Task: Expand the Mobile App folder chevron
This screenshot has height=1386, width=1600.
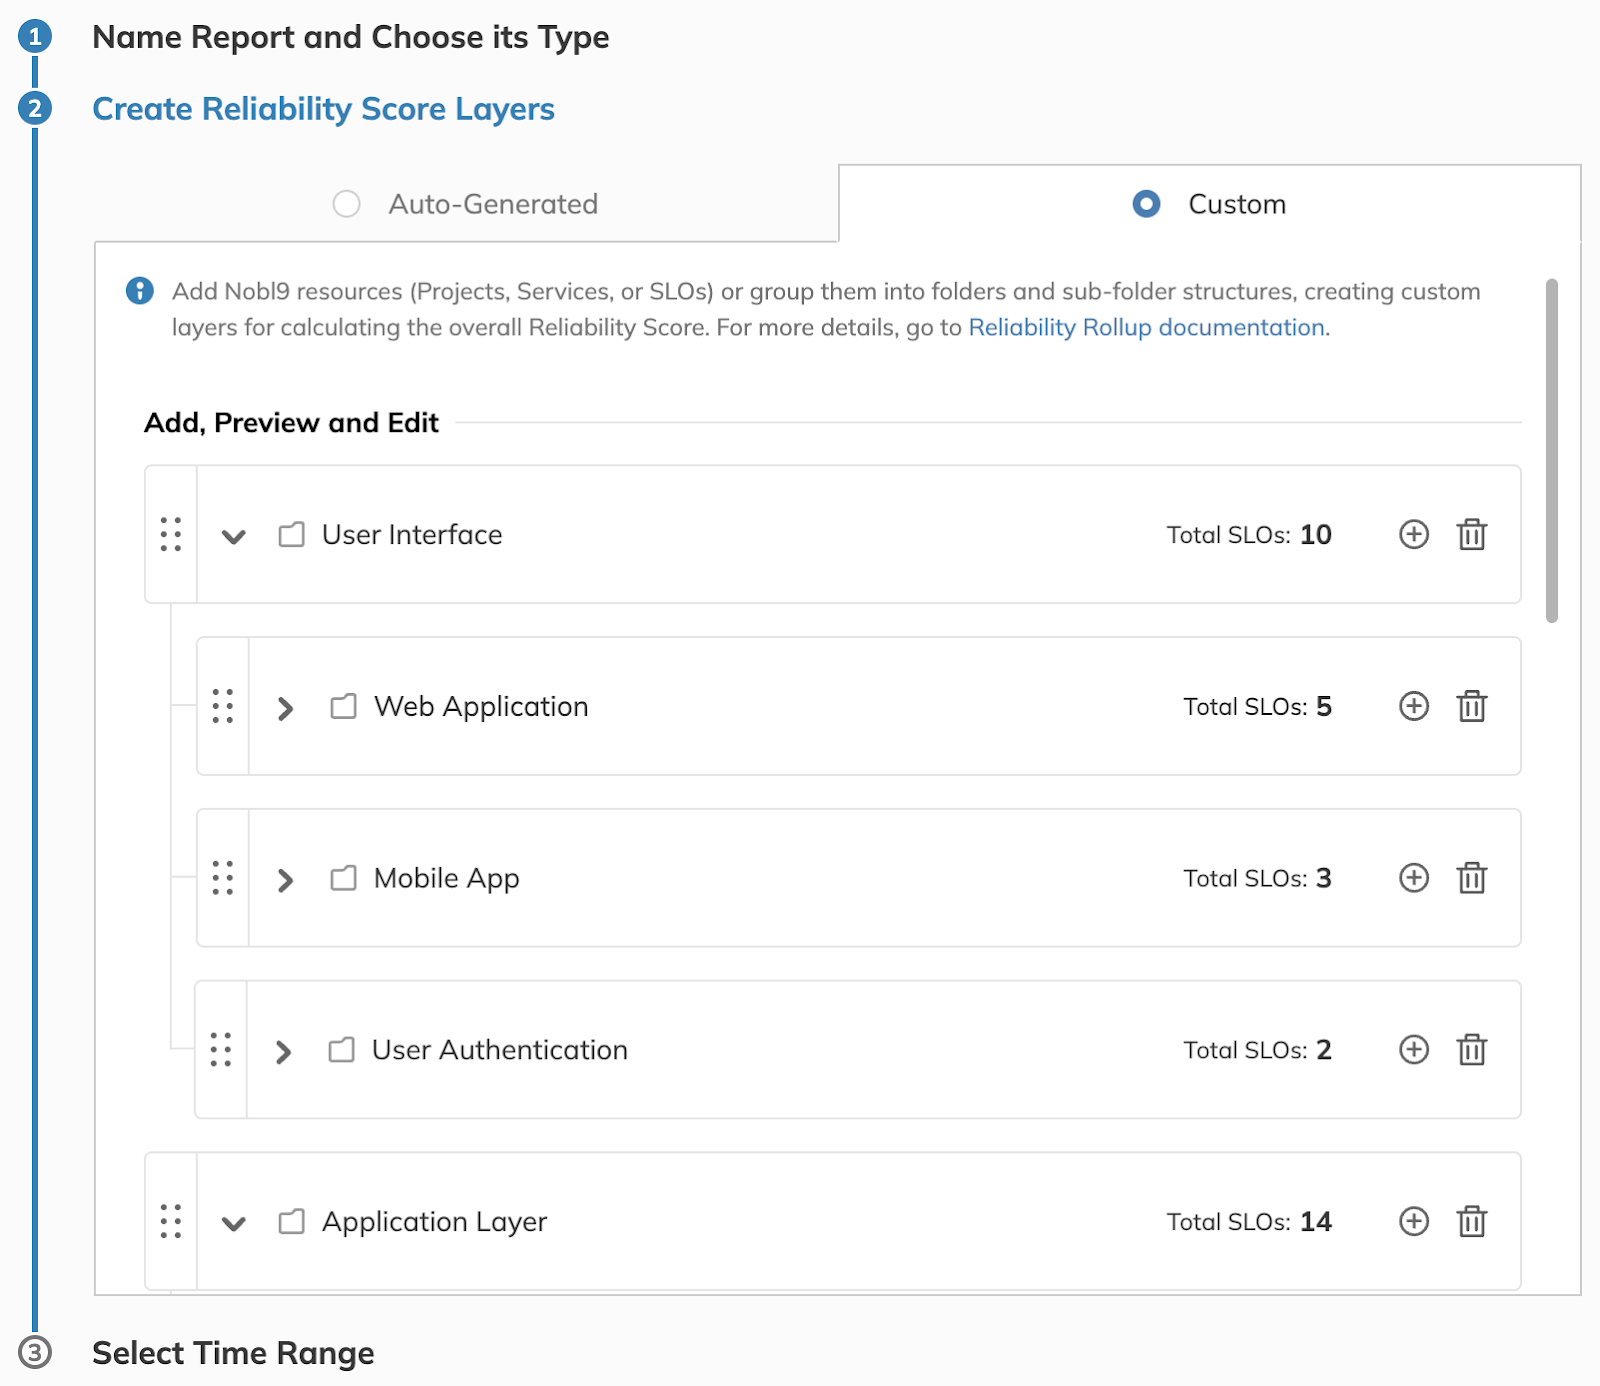Action: (x=285, y=880)
